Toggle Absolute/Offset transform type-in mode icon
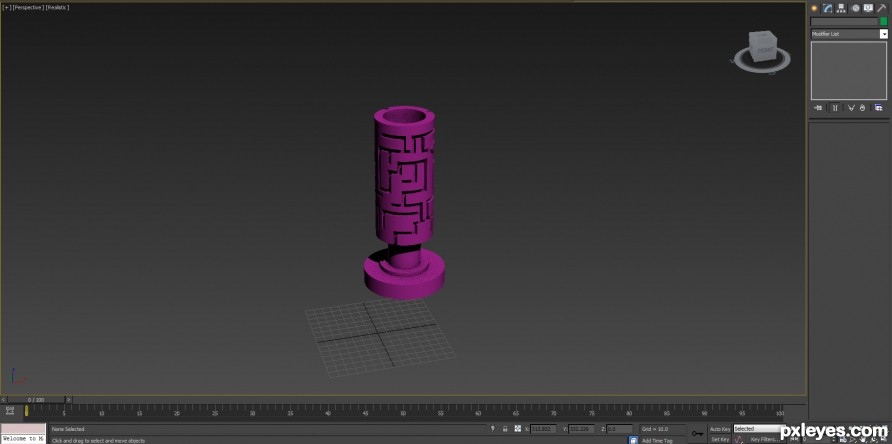 [x=518, y=429]
